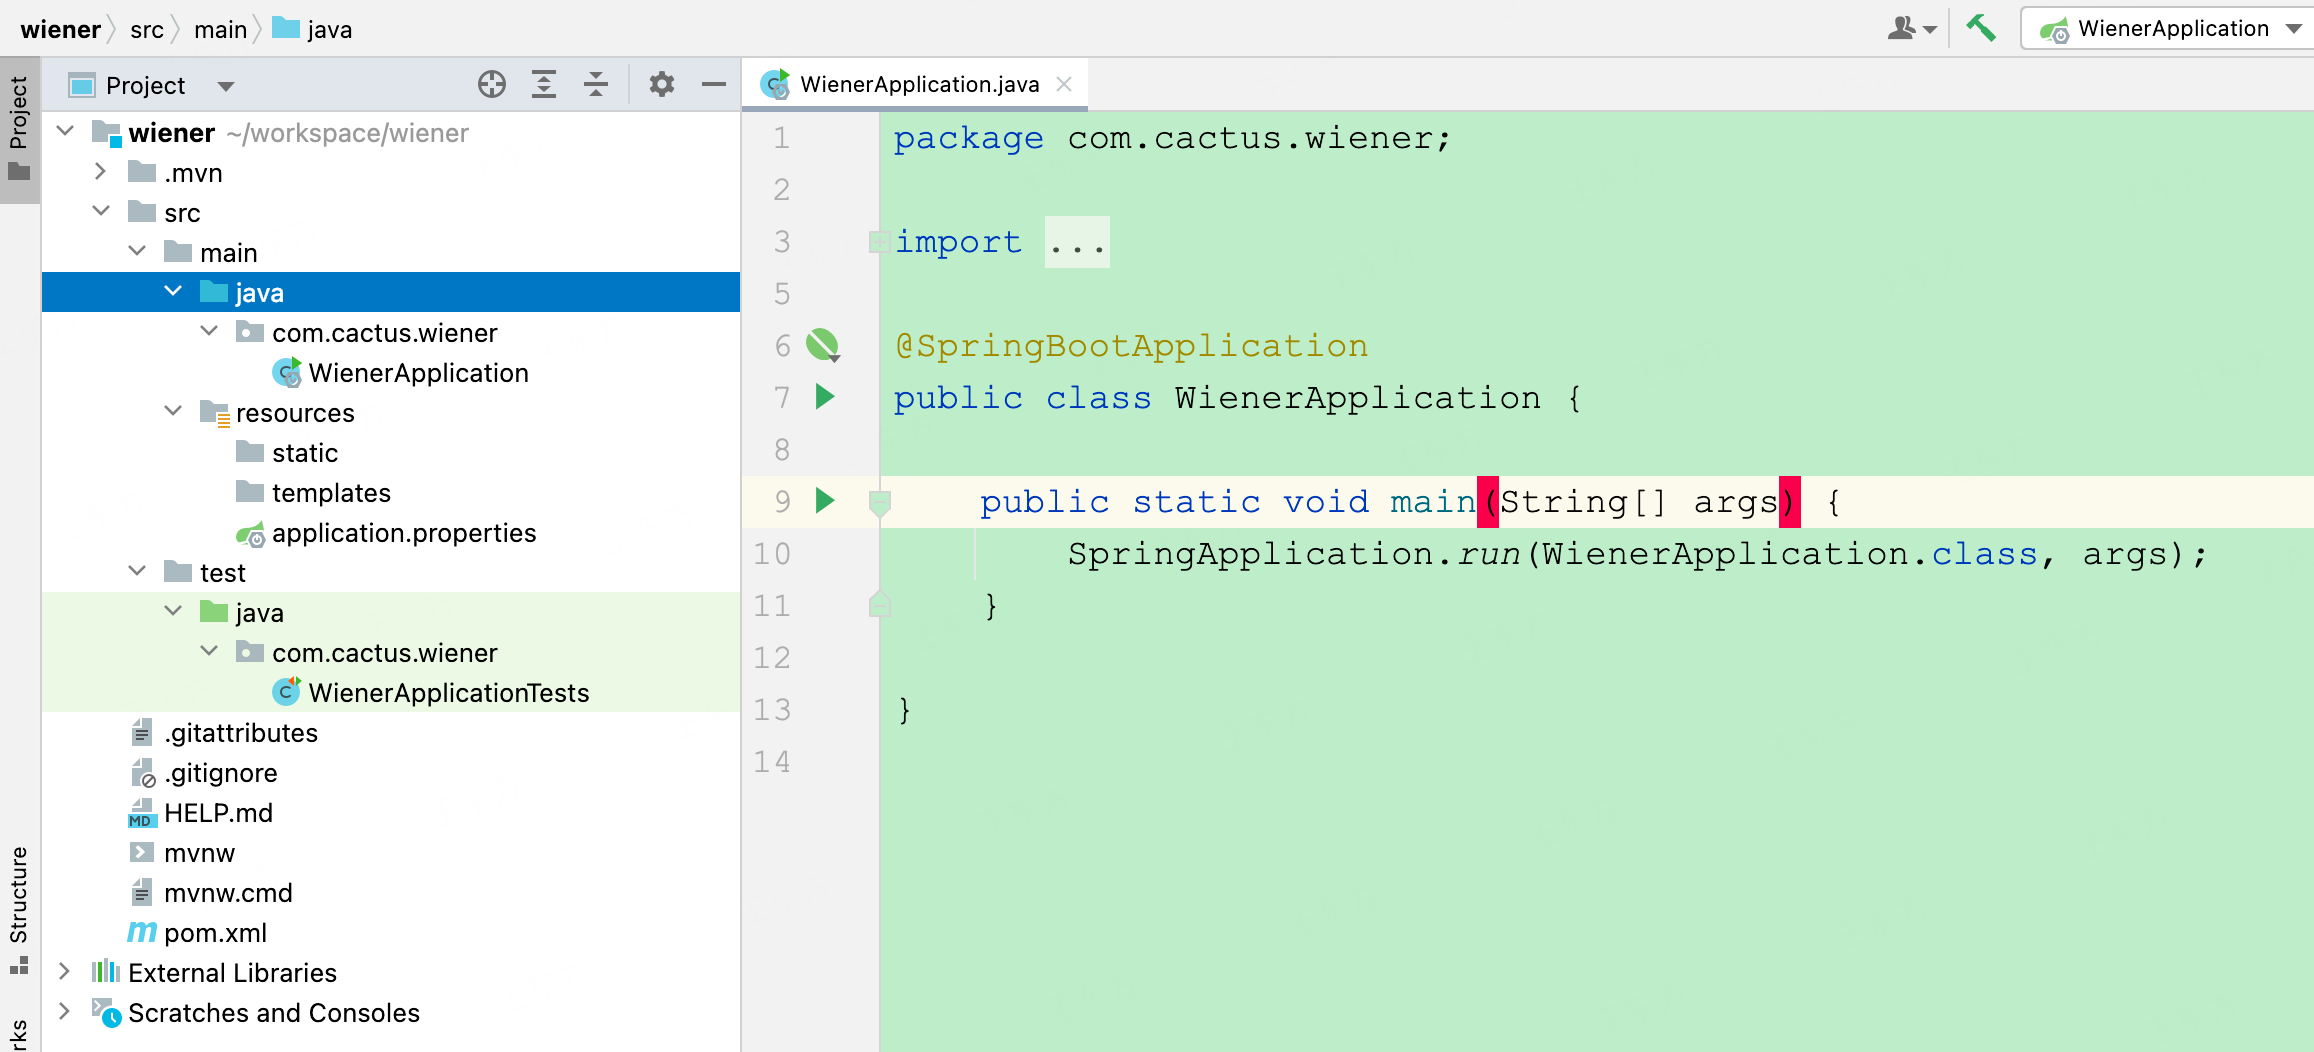This screenshot has width=2314, height=1052.
Task: Expand External Libraries node
Action: click(64, 971)
